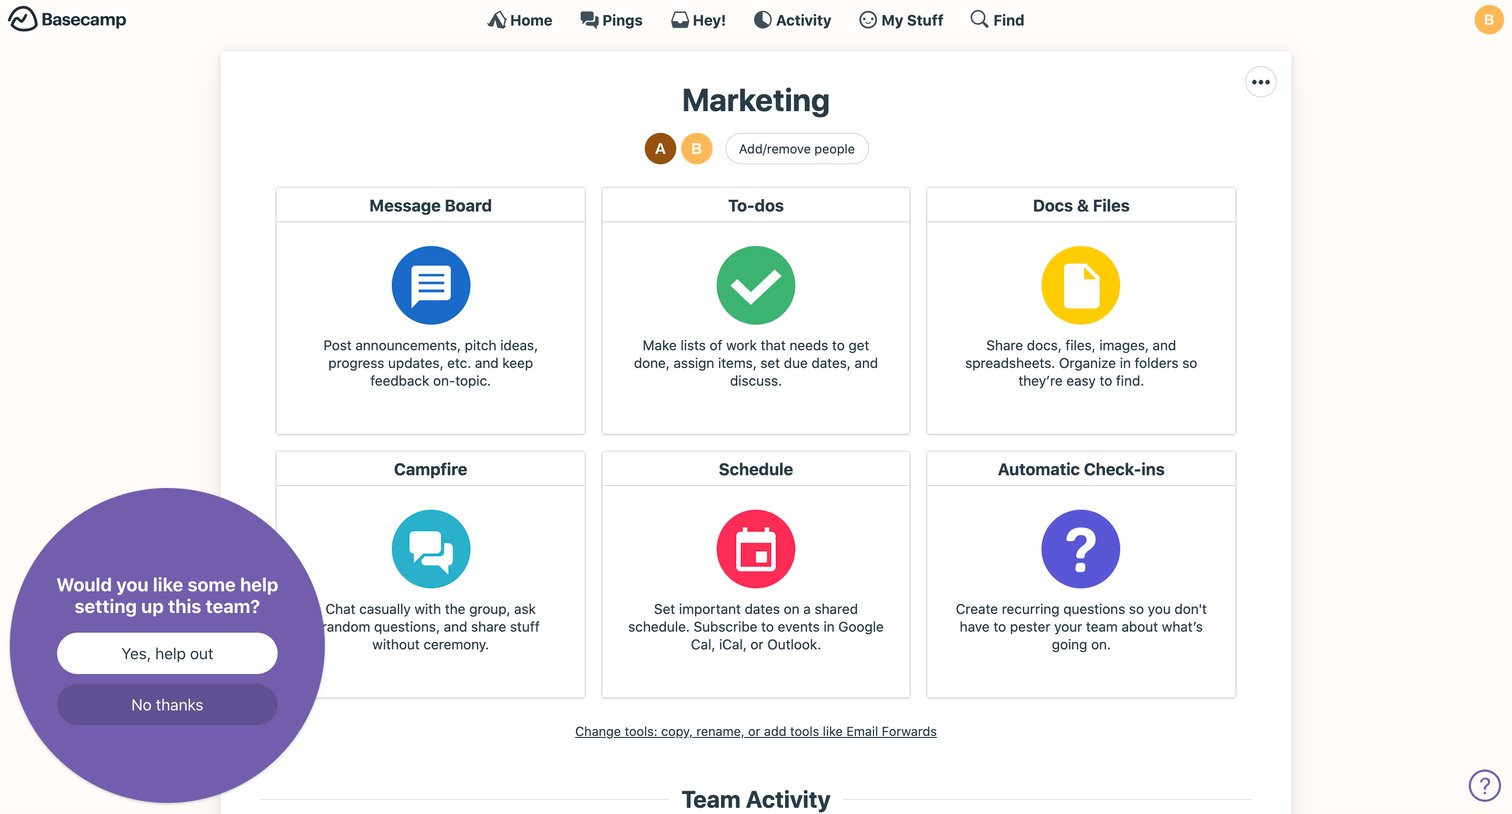1512x814 pixels.
Task: Click the 'Set important dates' description
Action: 756,627
